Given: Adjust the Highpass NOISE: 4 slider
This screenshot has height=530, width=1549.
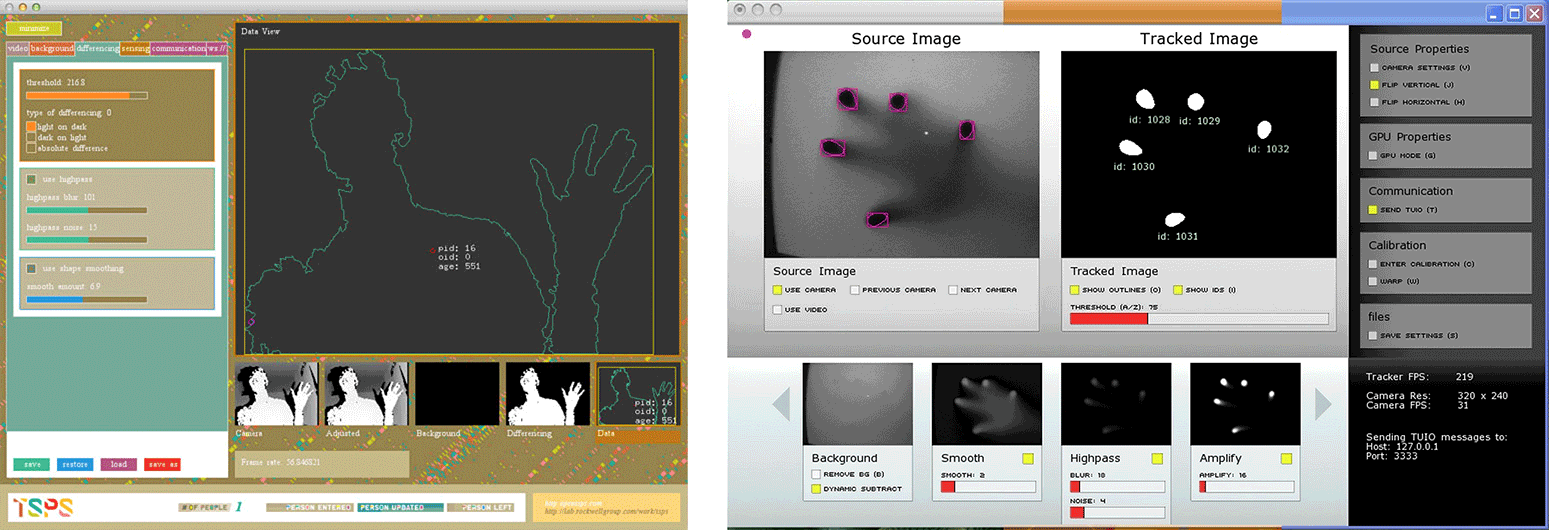Looking at the screenshot, I should pos(1117,512).
